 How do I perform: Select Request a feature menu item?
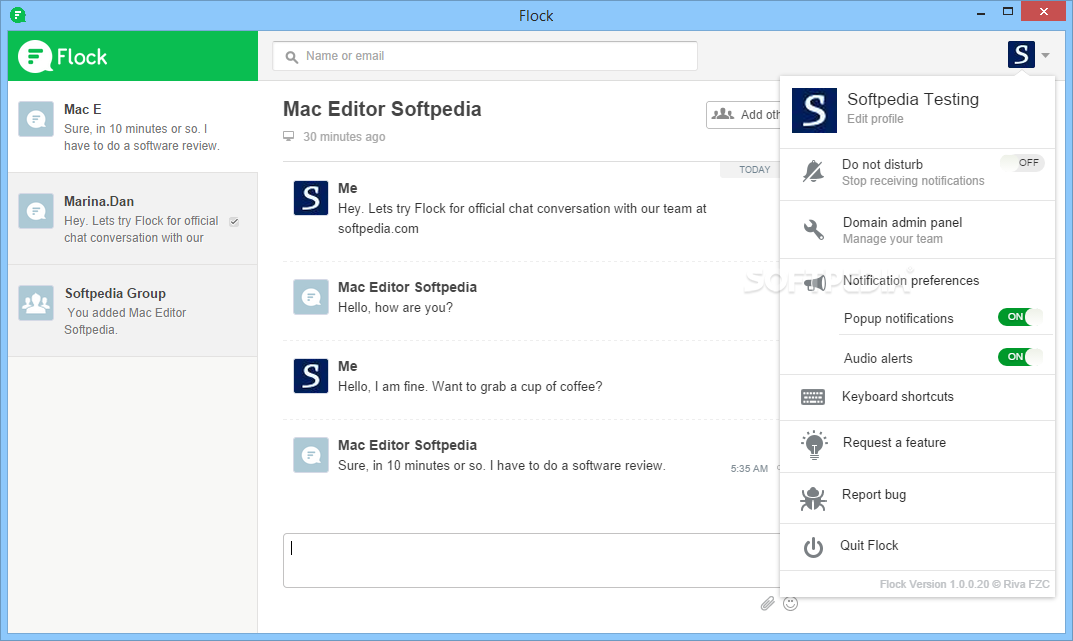[917, 446]
